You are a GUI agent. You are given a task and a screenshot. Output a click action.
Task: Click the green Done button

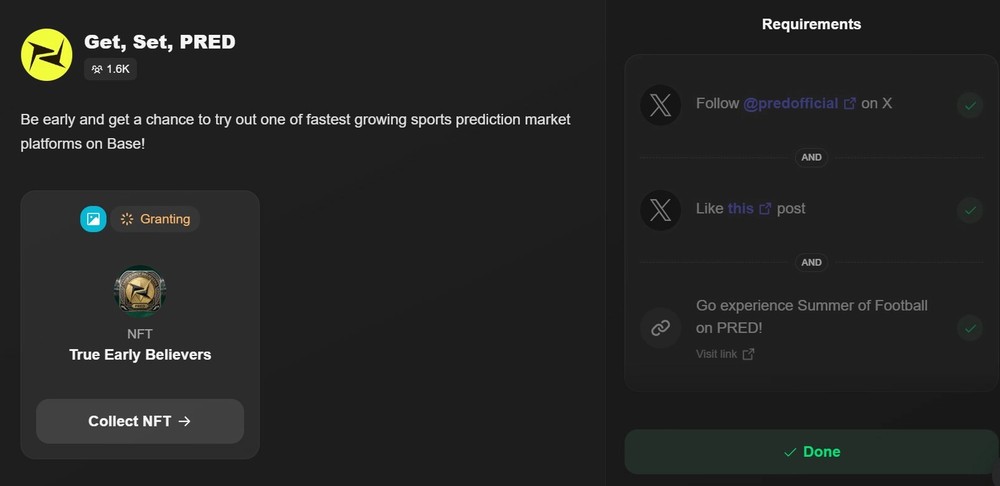click(811, 452)
